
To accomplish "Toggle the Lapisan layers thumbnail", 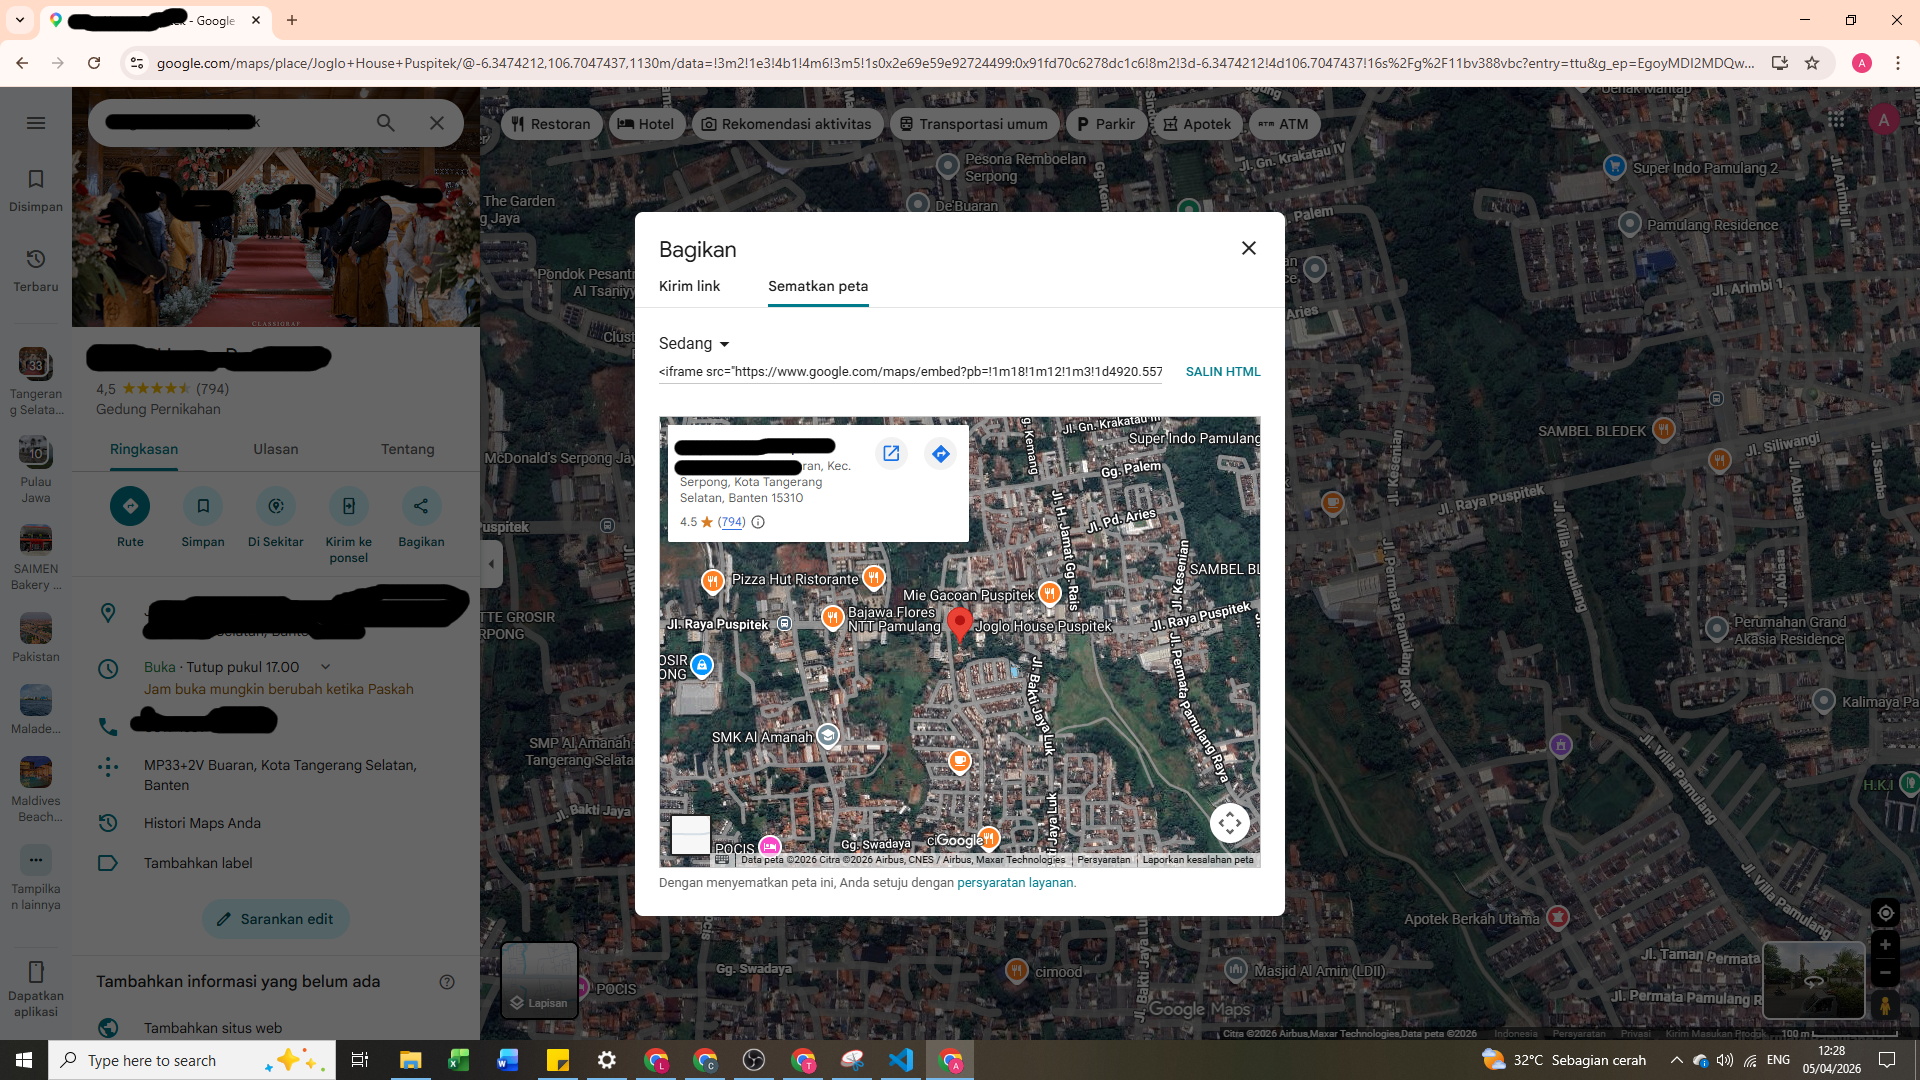I will pyautogui.click(x=539, y=980).
